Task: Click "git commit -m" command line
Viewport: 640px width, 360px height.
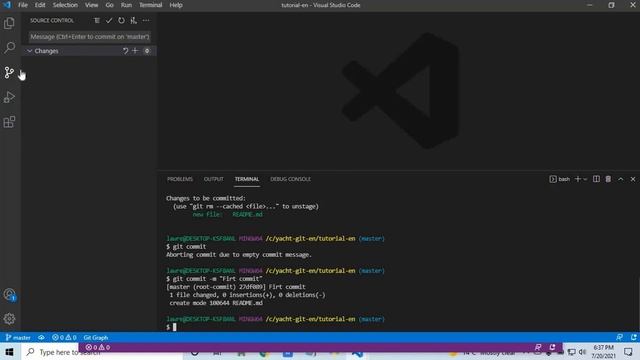Action: (214, 279)
